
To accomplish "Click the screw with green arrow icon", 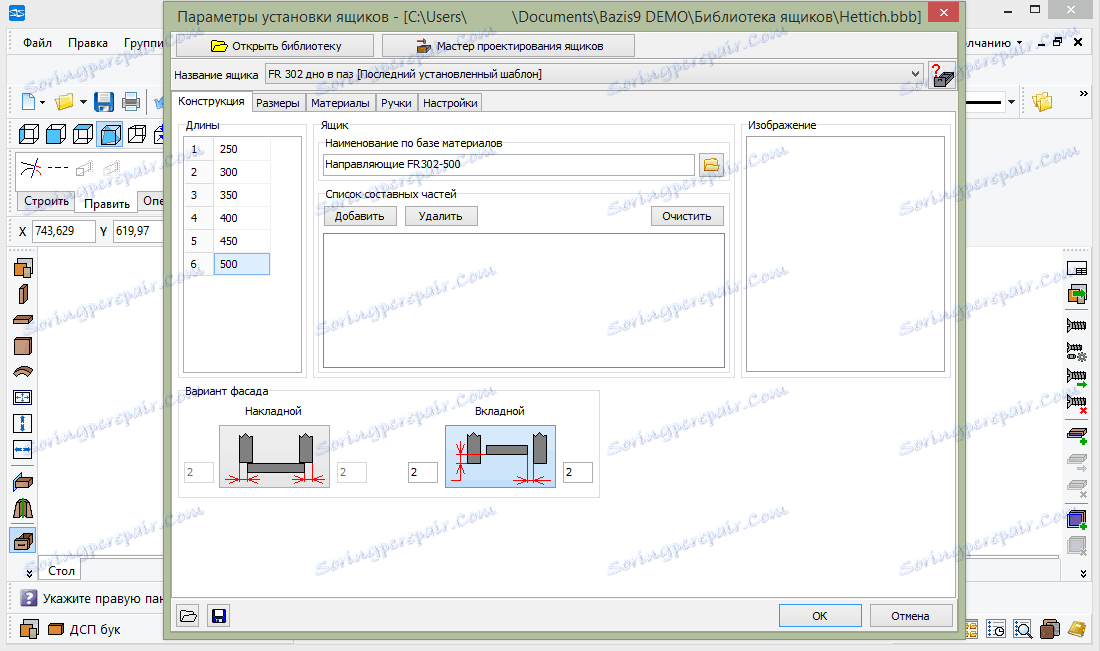I will [1076, 377].
